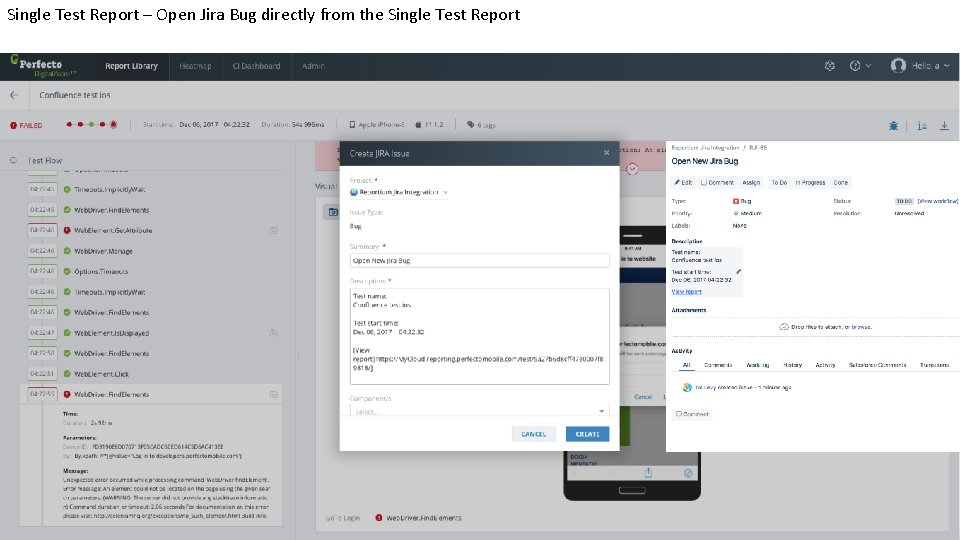Open the Project dropdown in JIRA dialog
The height and width of the screenshot is (540, 960).
click(x=399, y=192)
